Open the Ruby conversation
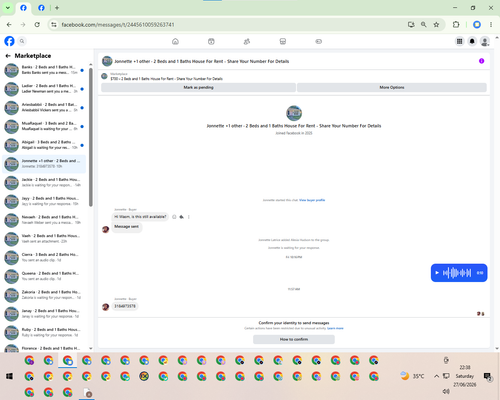 point(44,332)
